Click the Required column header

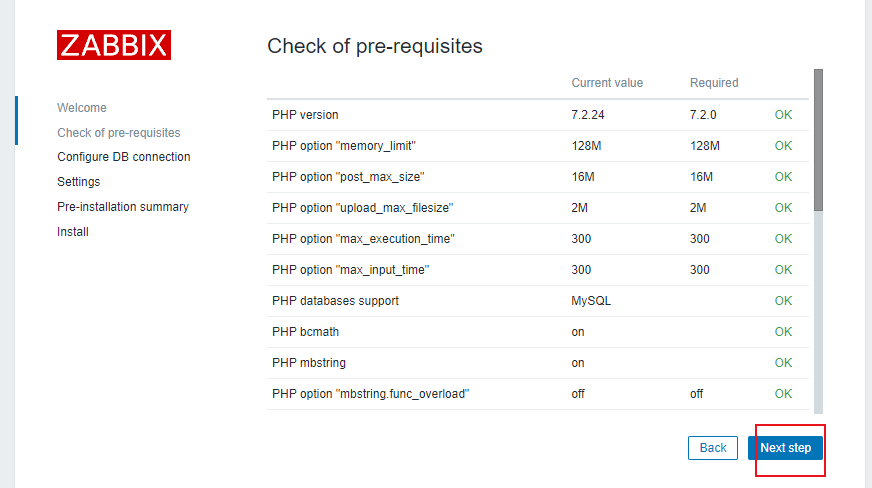pyautogui.click(x=714, y=83)
